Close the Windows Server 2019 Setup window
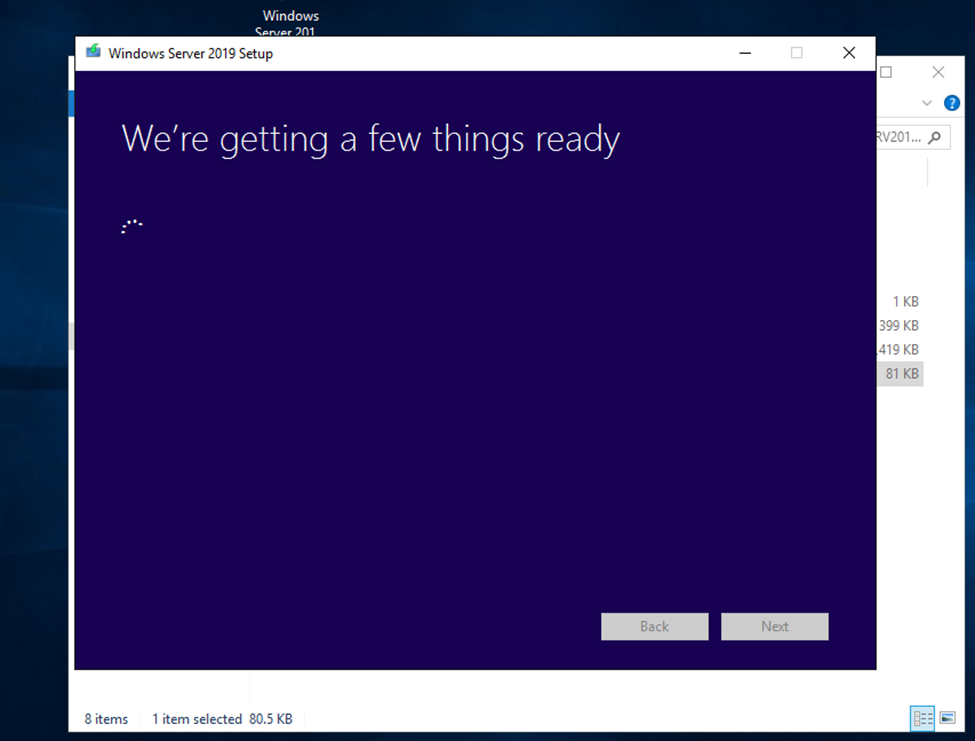The width and height of the screenshot is (975, 741). coord(849,53)
